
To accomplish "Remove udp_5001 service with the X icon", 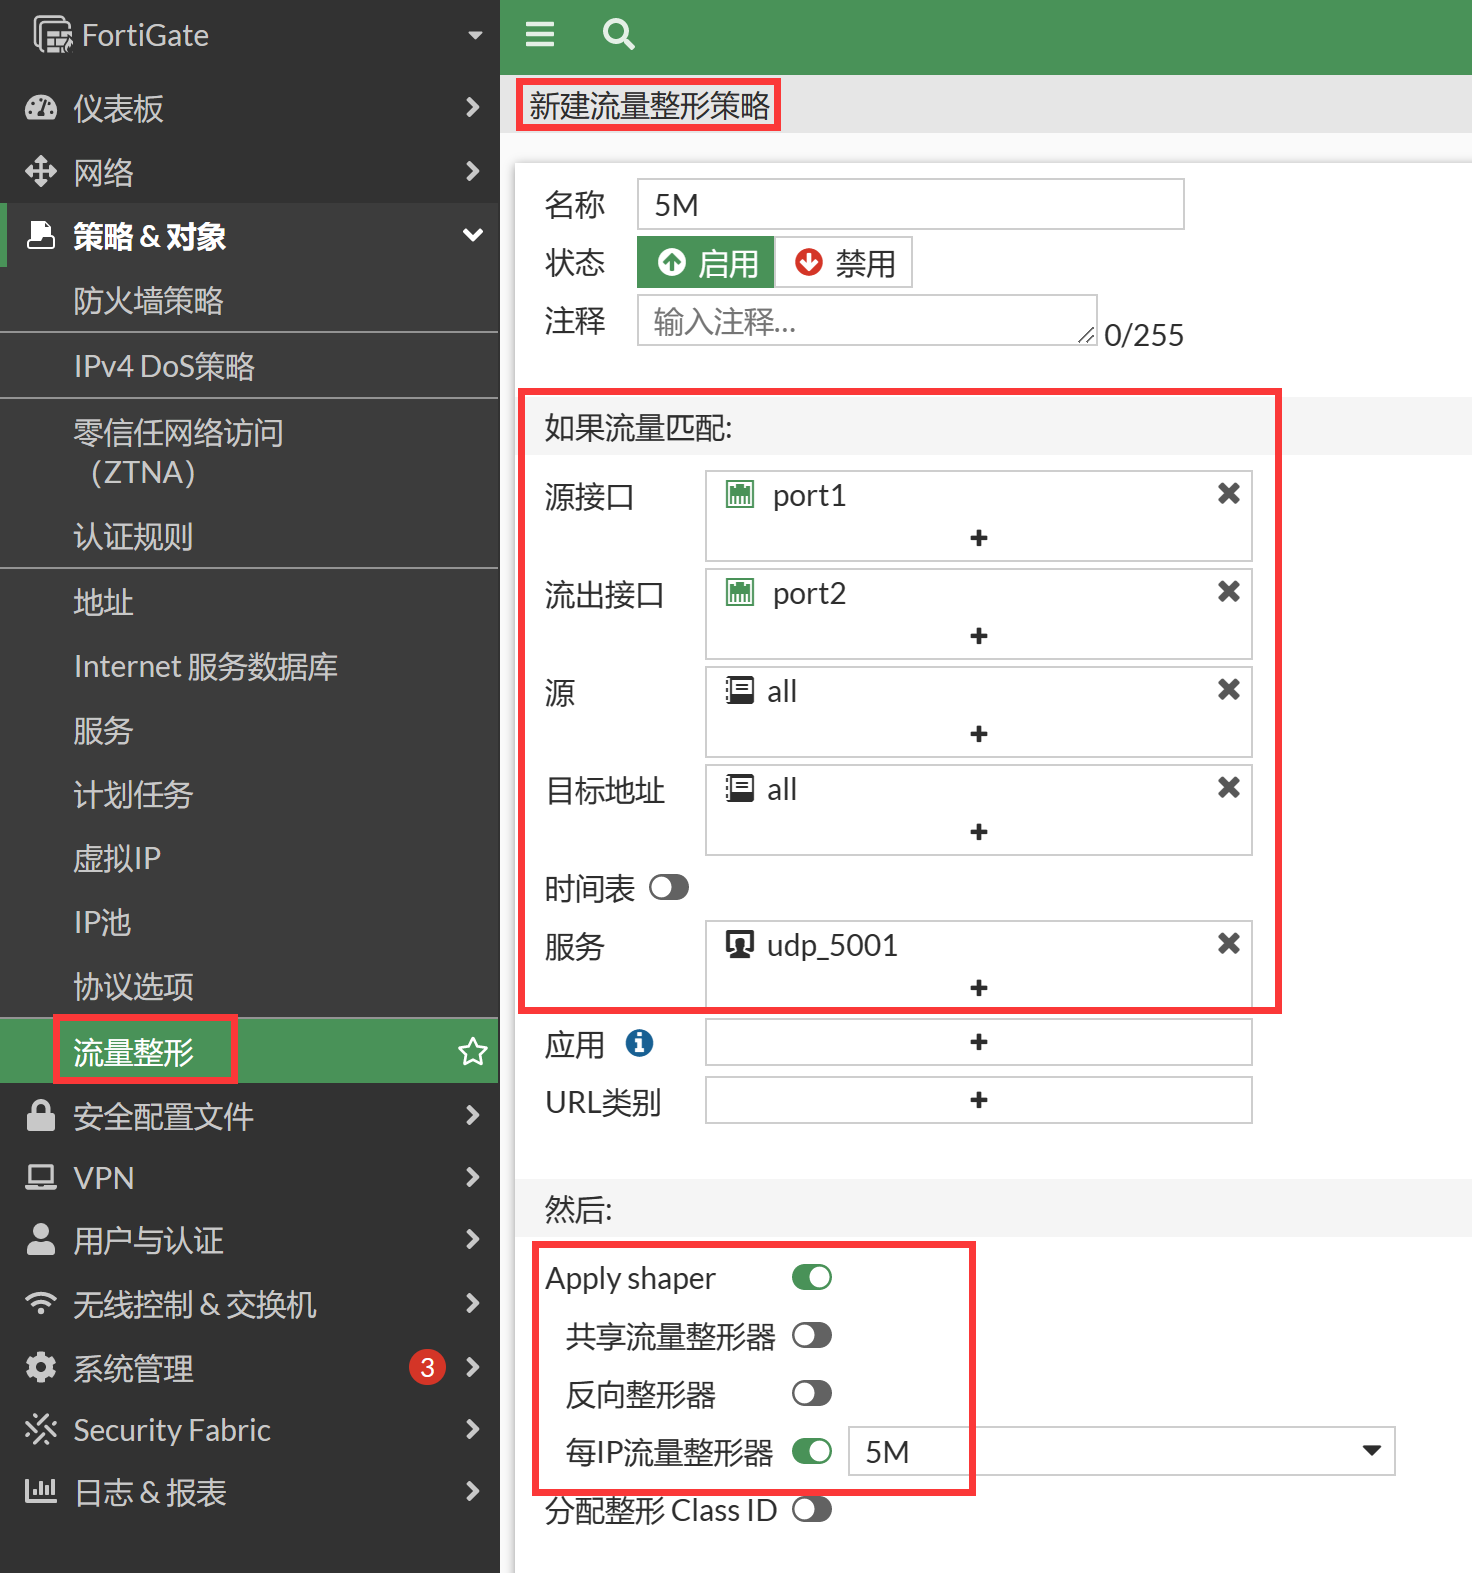I will (1228, 943).
